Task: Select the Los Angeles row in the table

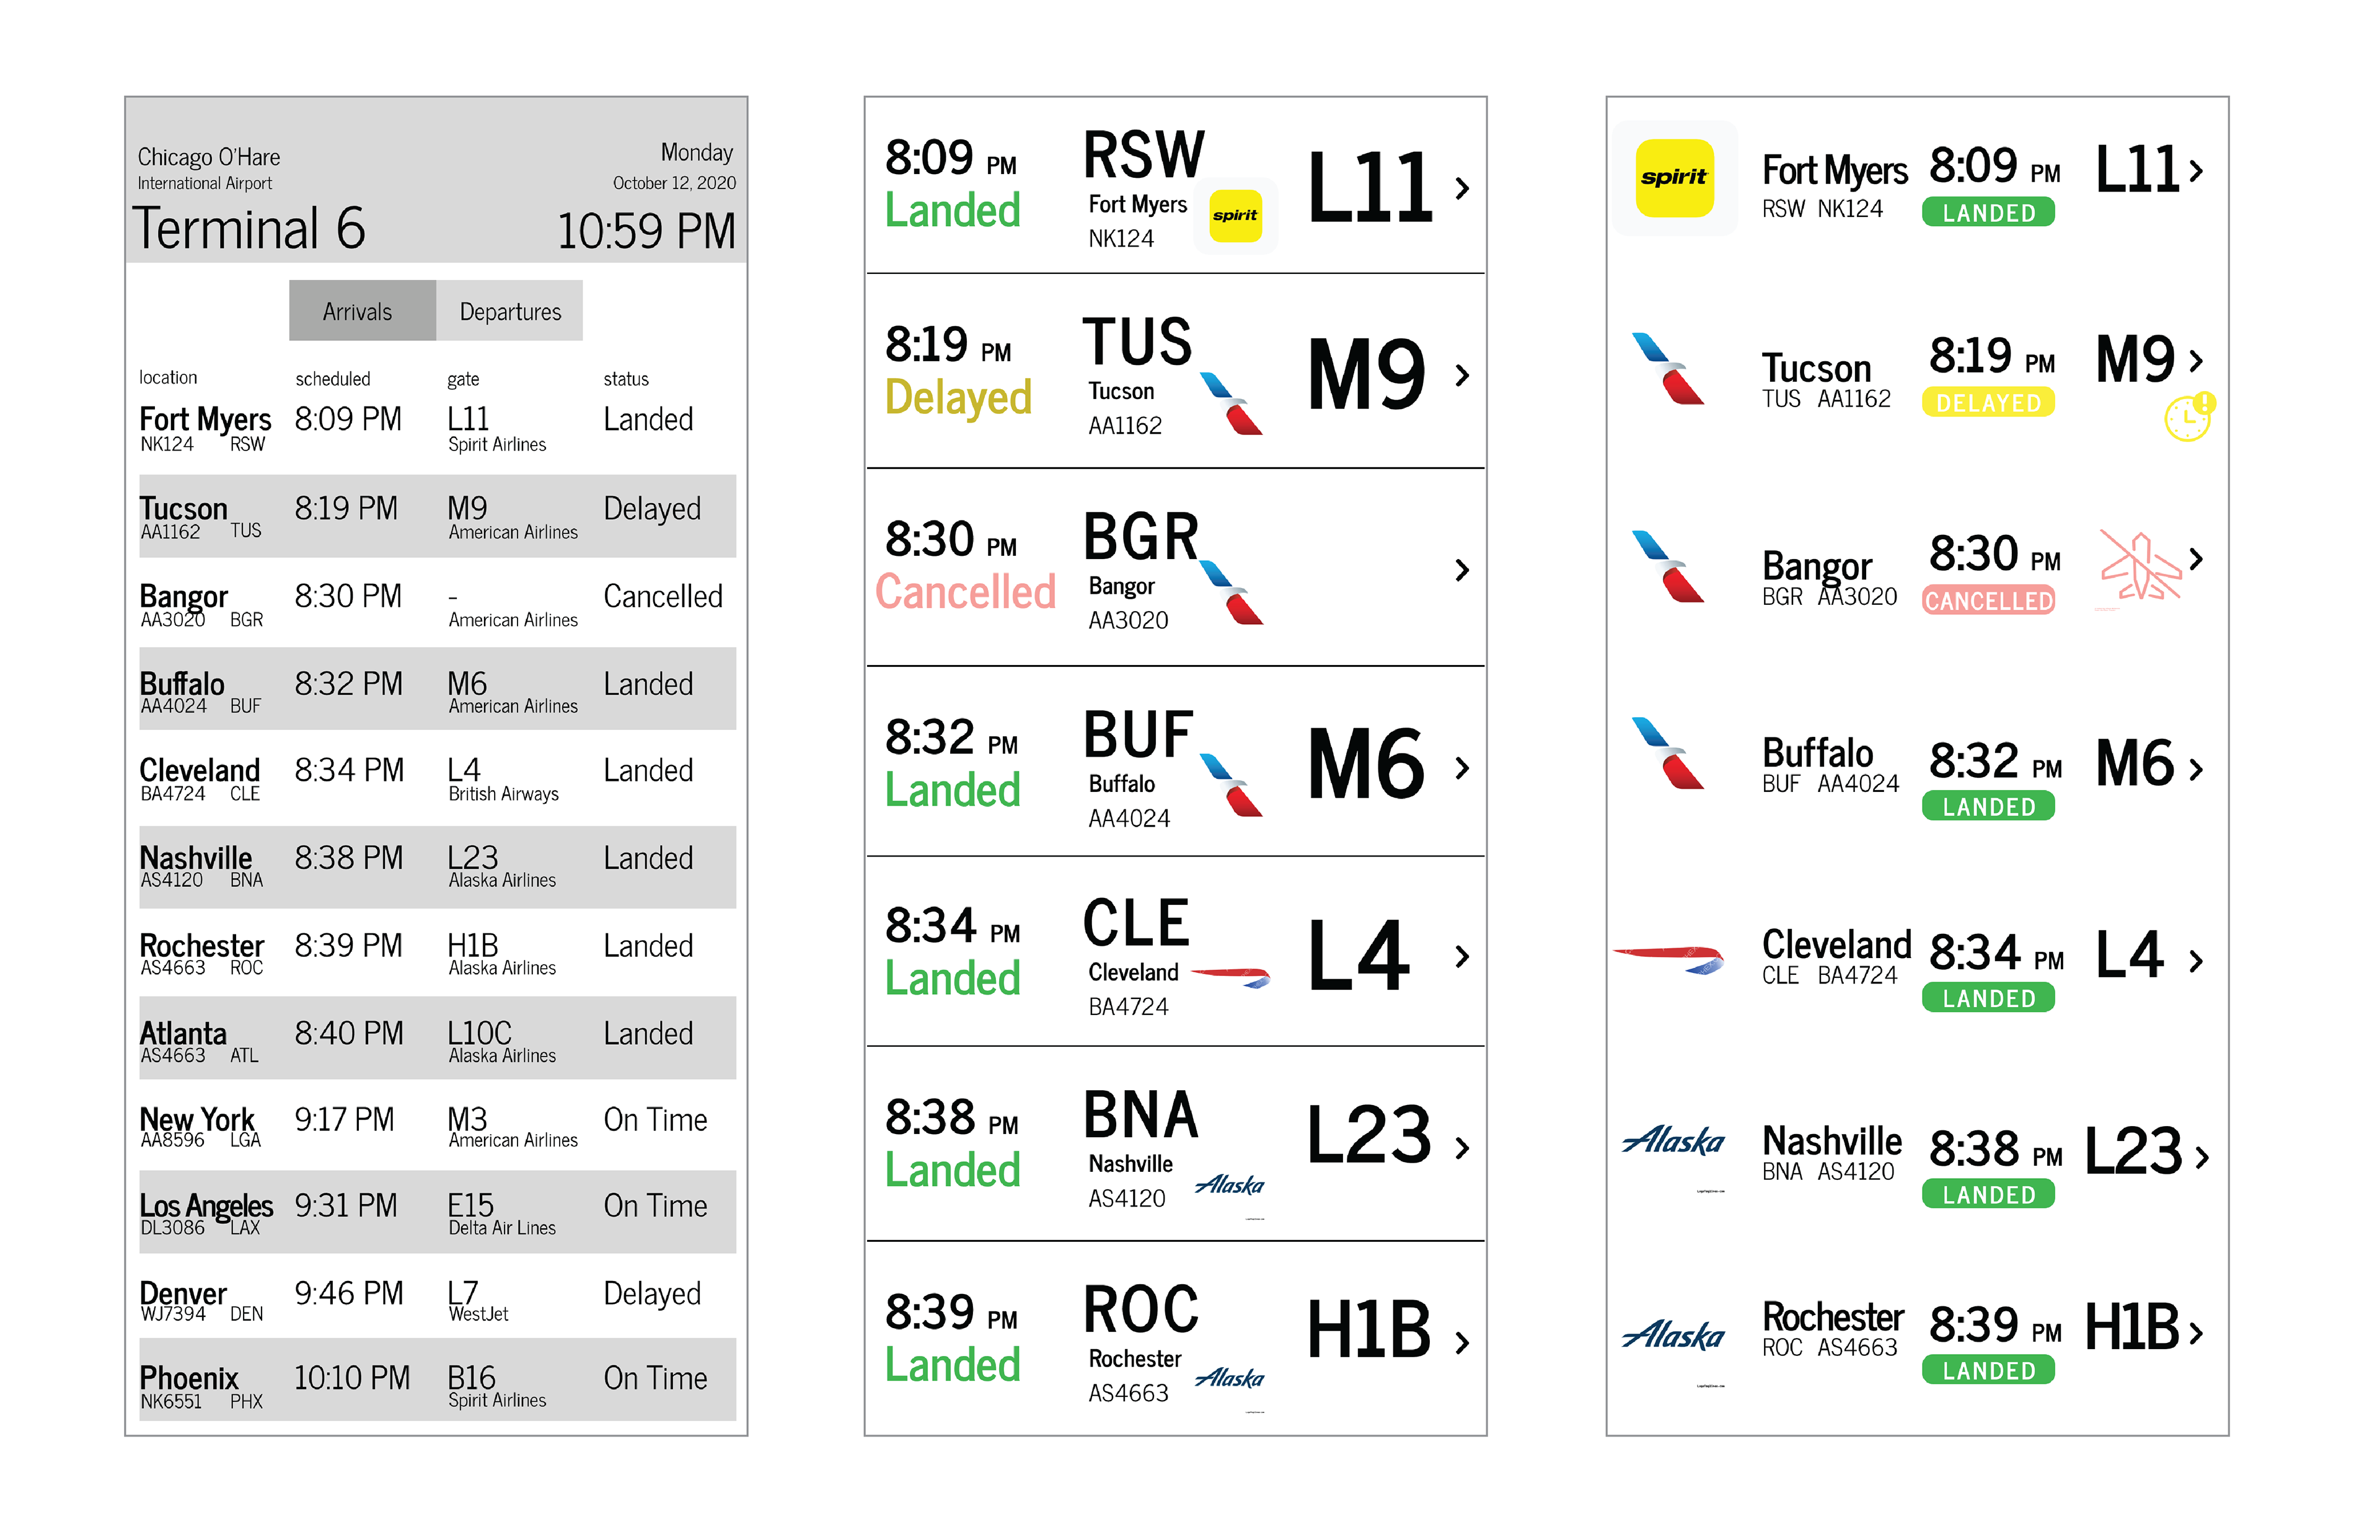Action: pos(437,1212)
